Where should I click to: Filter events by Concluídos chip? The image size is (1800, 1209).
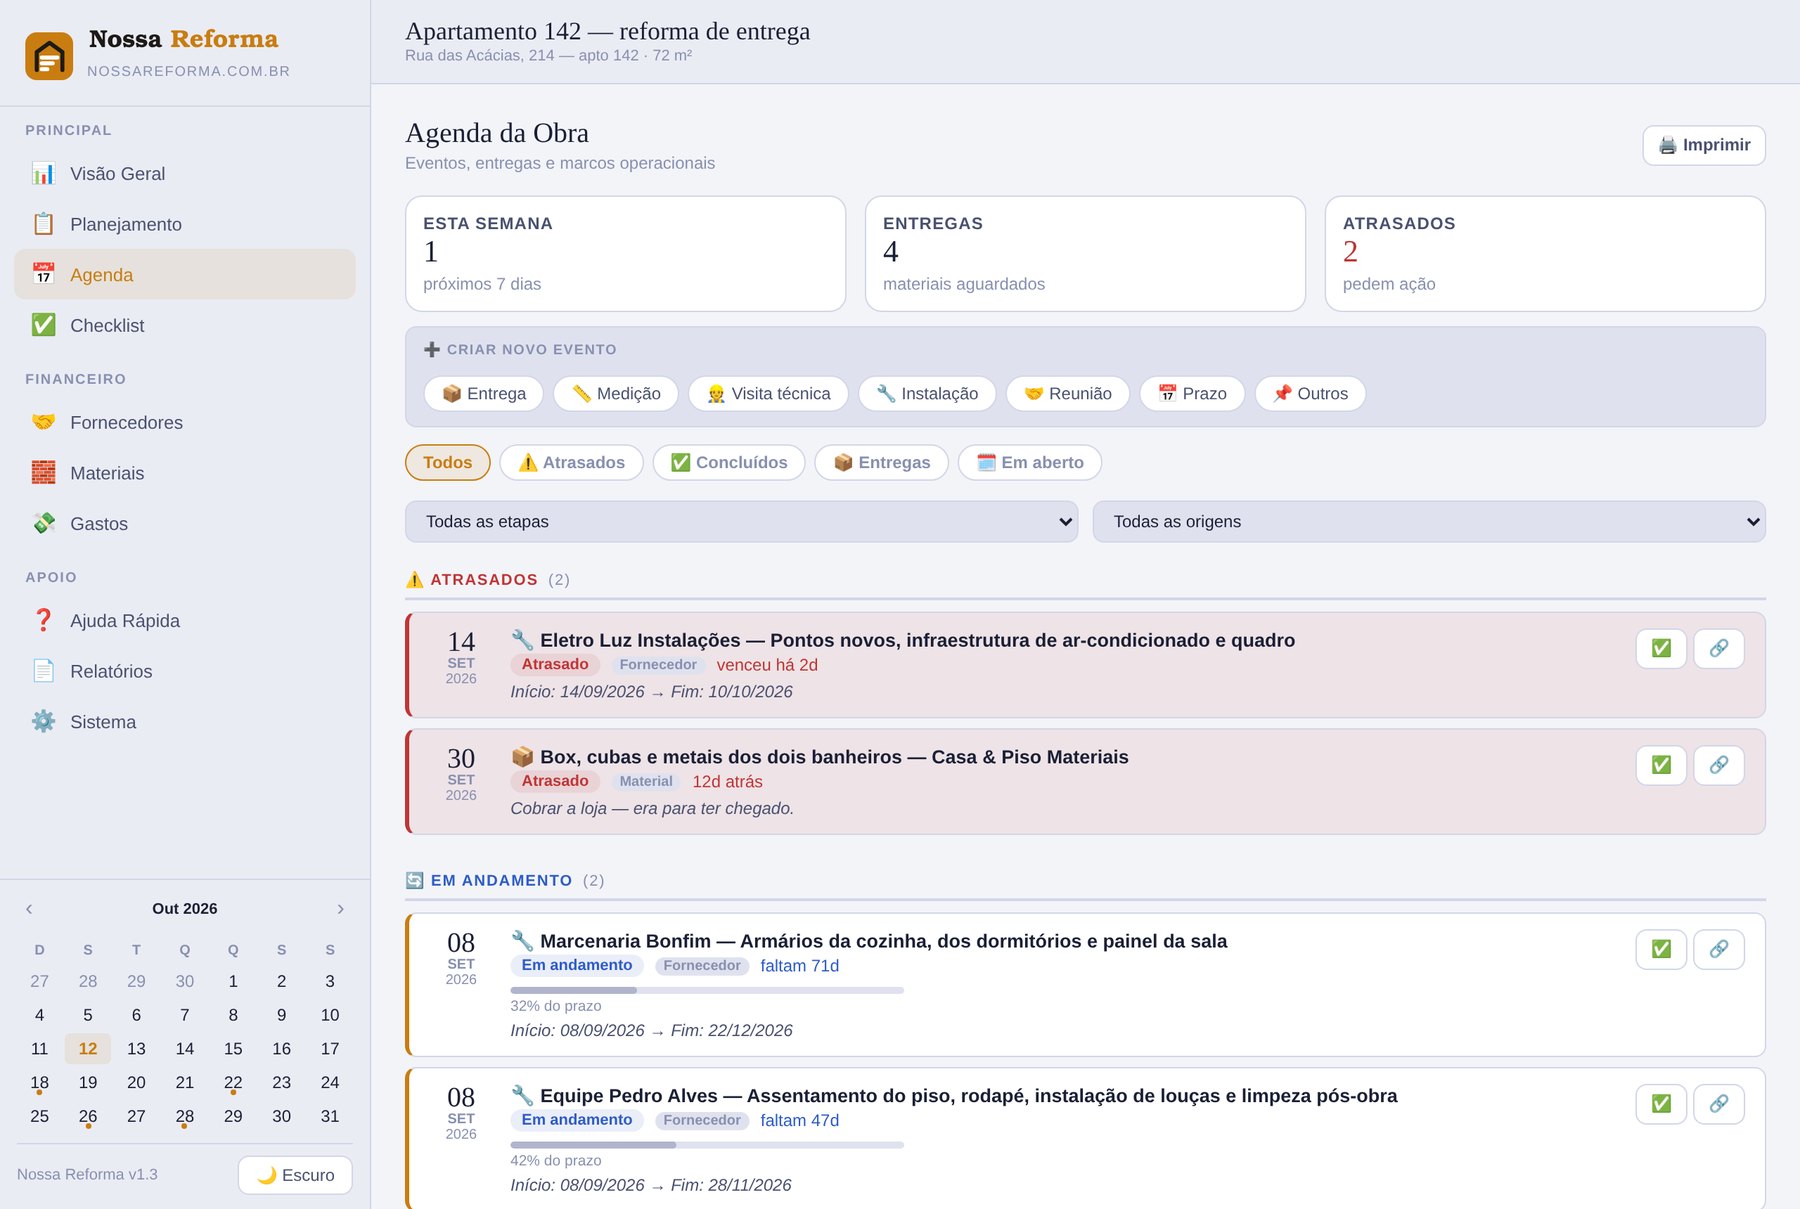[x=729, y=462]
